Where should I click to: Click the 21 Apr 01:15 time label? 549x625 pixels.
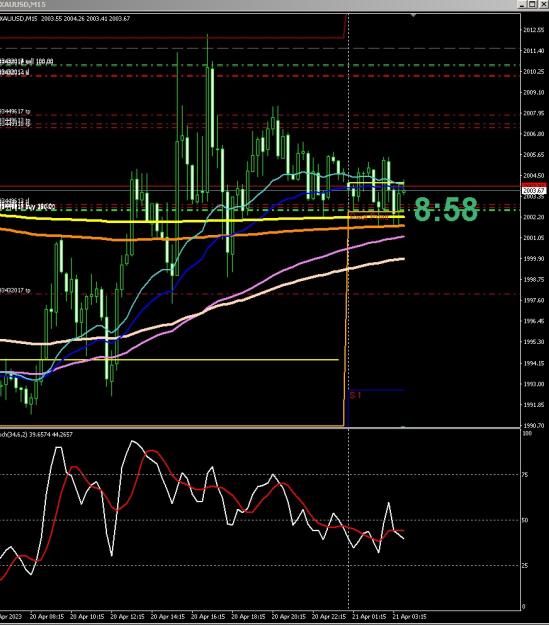[x=369, y=617]
